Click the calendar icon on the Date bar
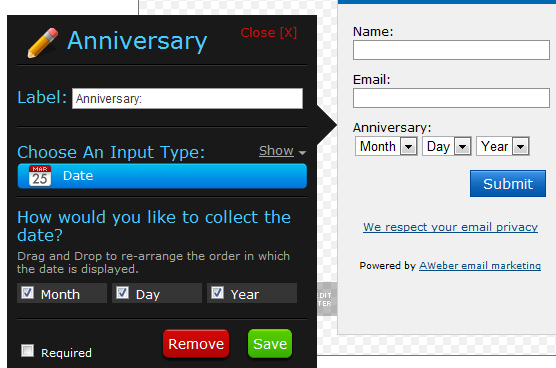Screen dimensions: 556x368 (40, 175)
